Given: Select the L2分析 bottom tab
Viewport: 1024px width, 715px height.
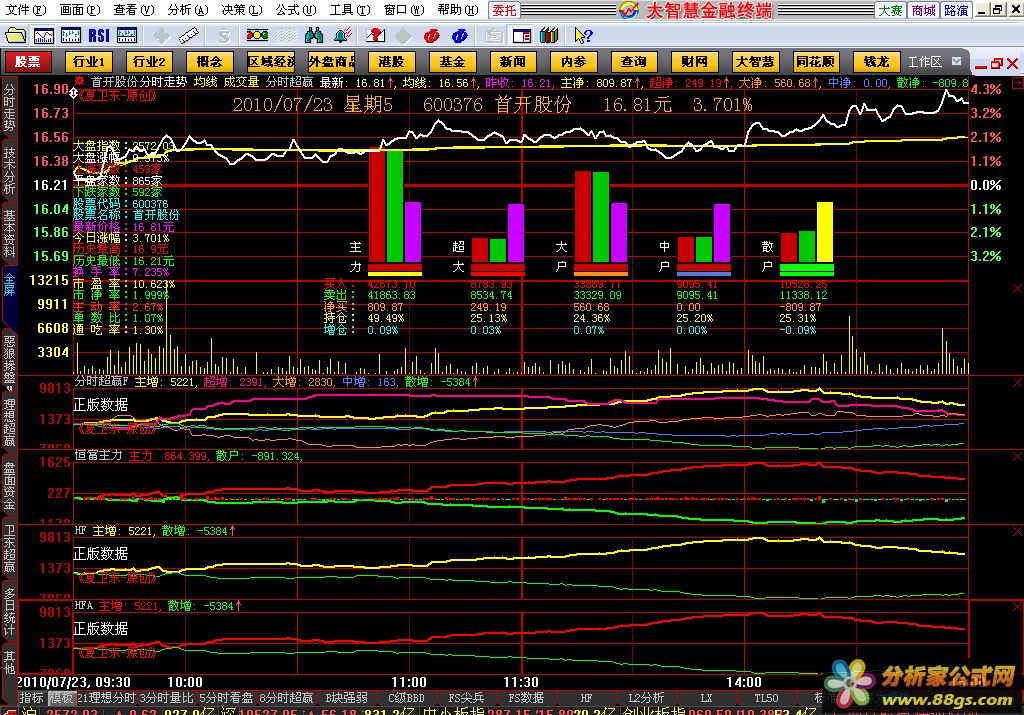Looking at the screenshot, I should pyautogui.click(x=647, y=697).
